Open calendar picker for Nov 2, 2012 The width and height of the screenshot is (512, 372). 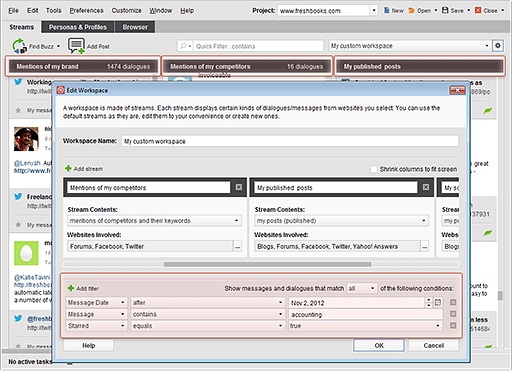(x=438, y=302)
